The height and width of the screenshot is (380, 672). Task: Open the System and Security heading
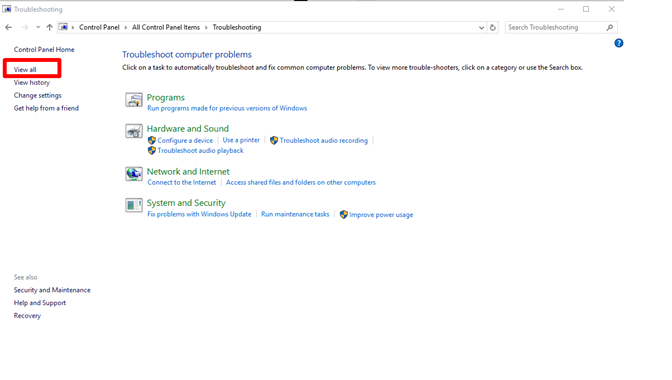186,203
